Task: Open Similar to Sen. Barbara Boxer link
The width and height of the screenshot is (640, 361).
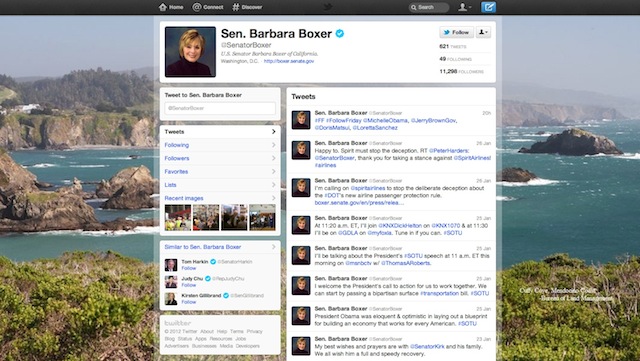Action: pos(202,247)
